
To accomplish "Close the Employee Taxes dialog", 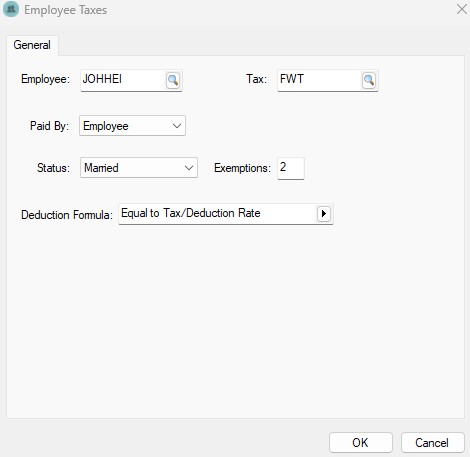I will point(462,9).
